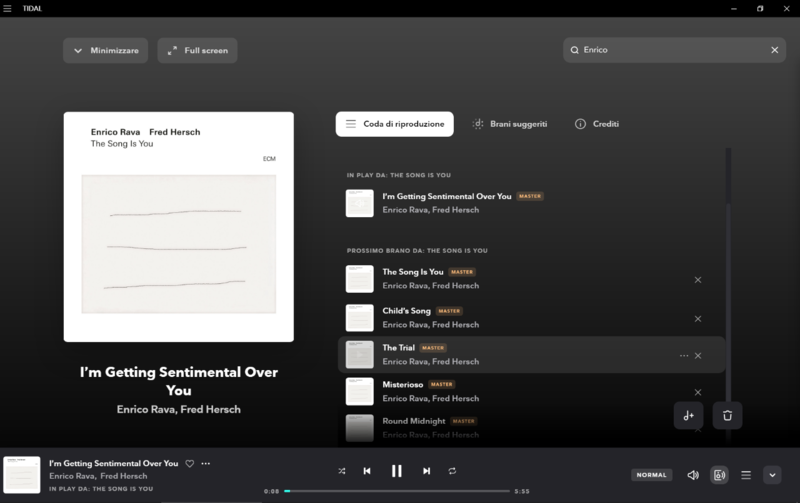Go back to previous track
800x503 pixels.
coord(367,471)
